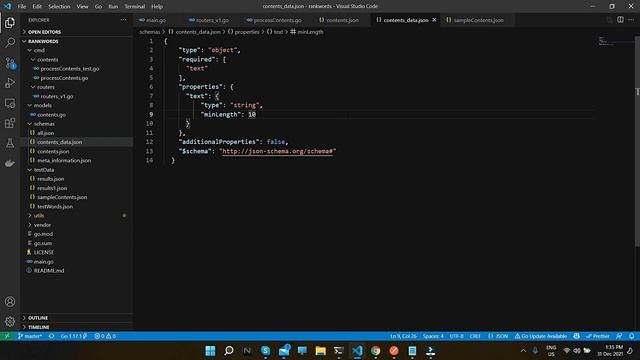Click the editor minimap
The height and width of the screenshot is (360, 640).
tap(616, 41)
